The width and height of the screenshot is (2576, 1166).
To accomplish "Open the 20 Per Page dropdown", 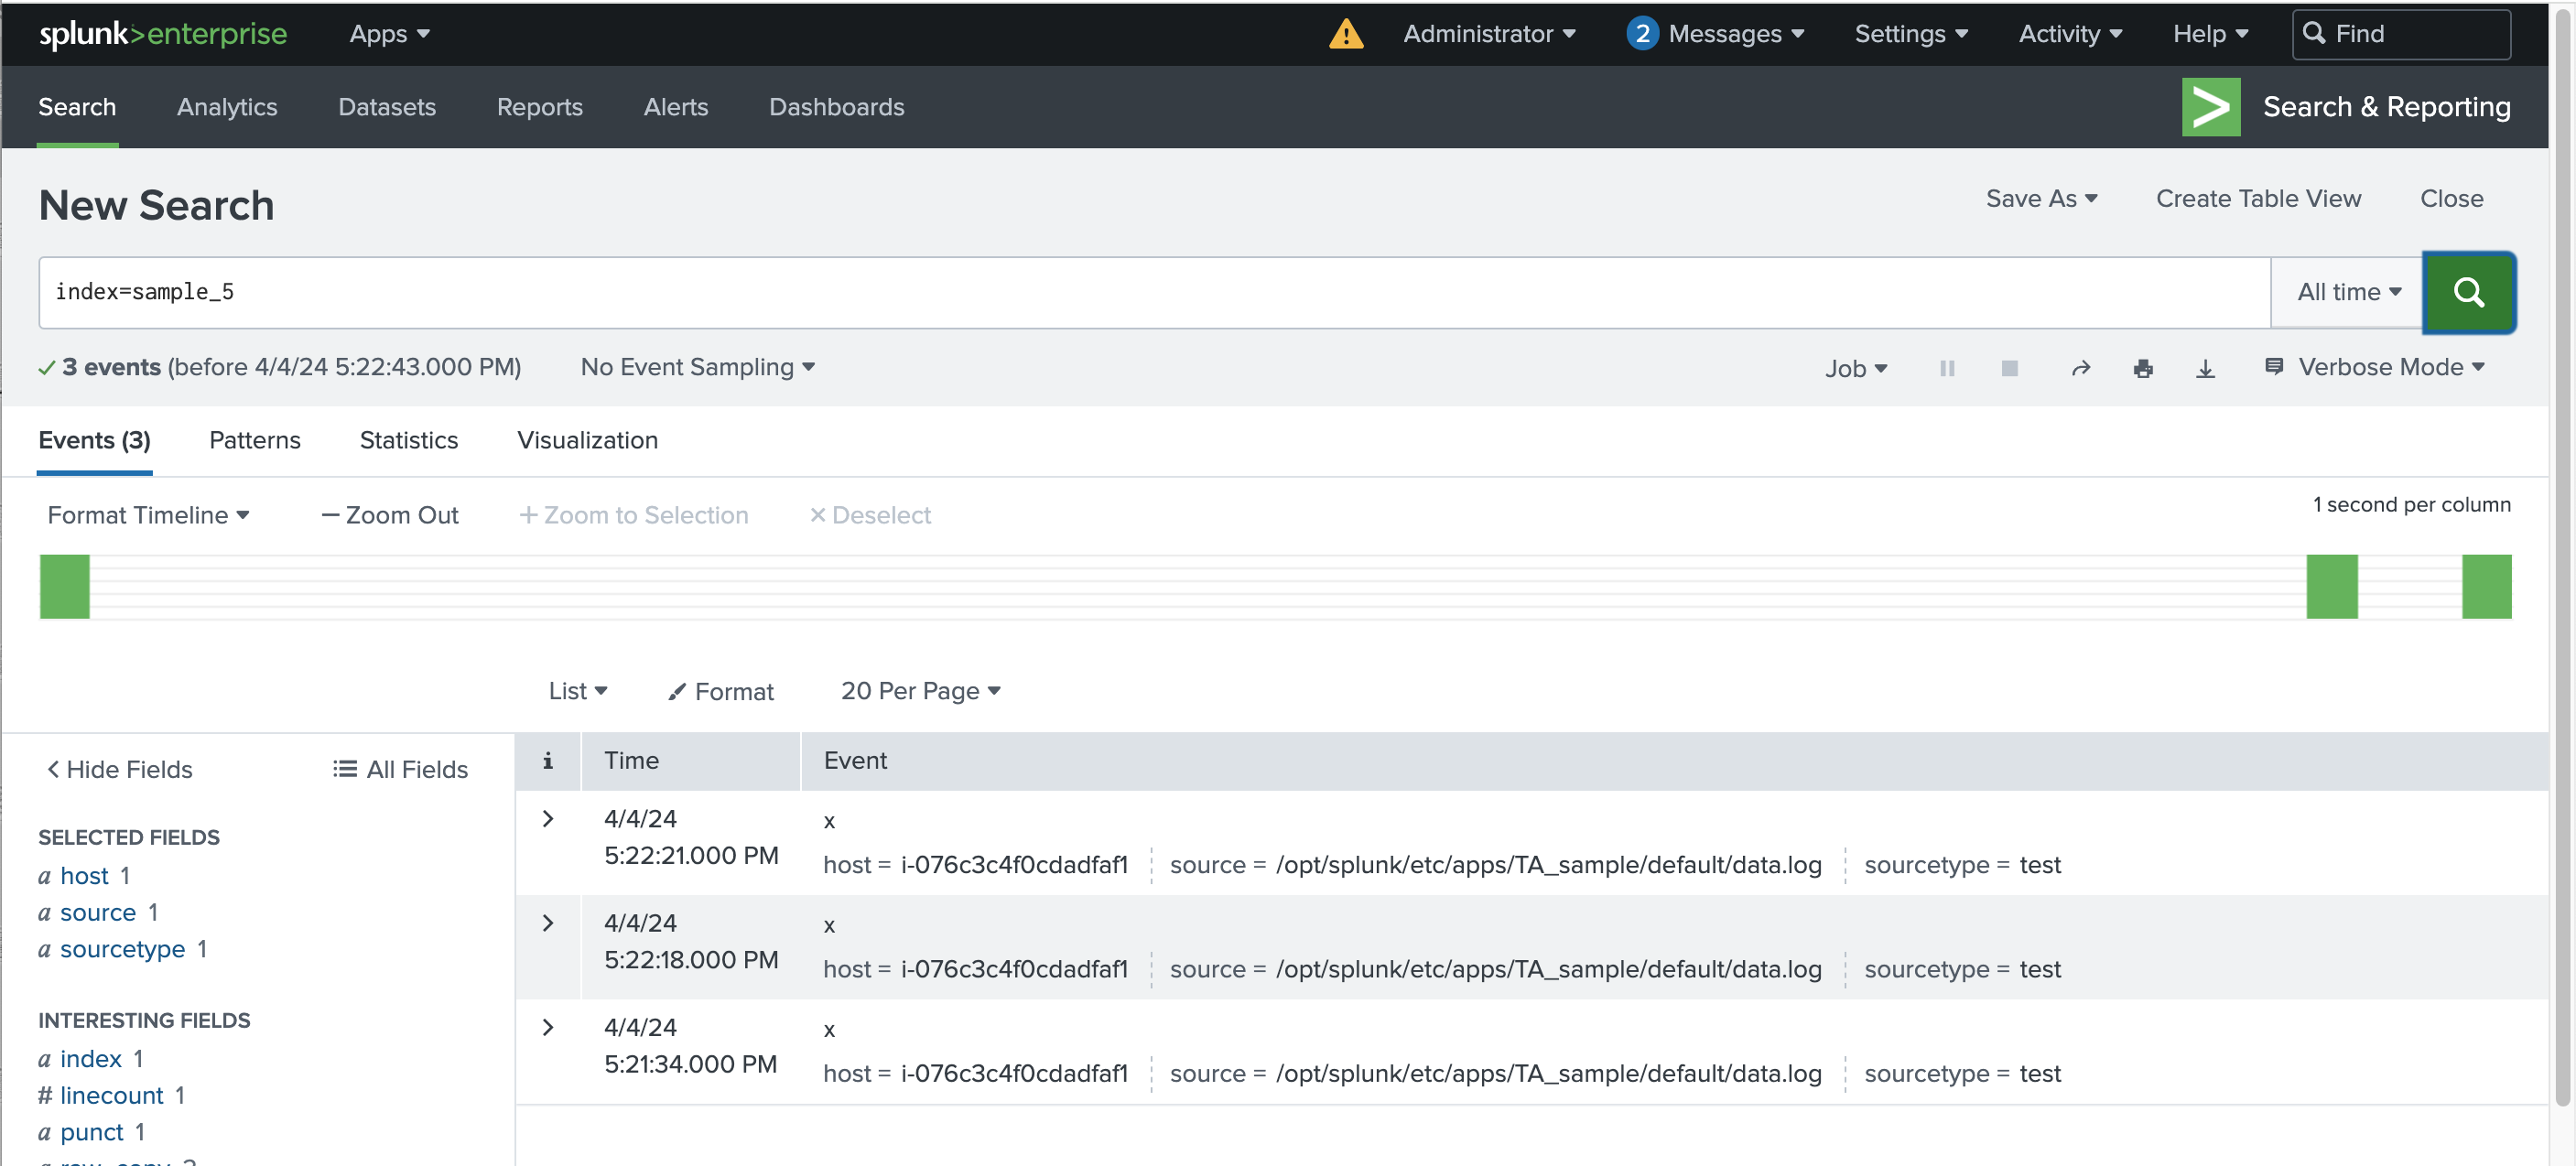I will coord(919,691).
